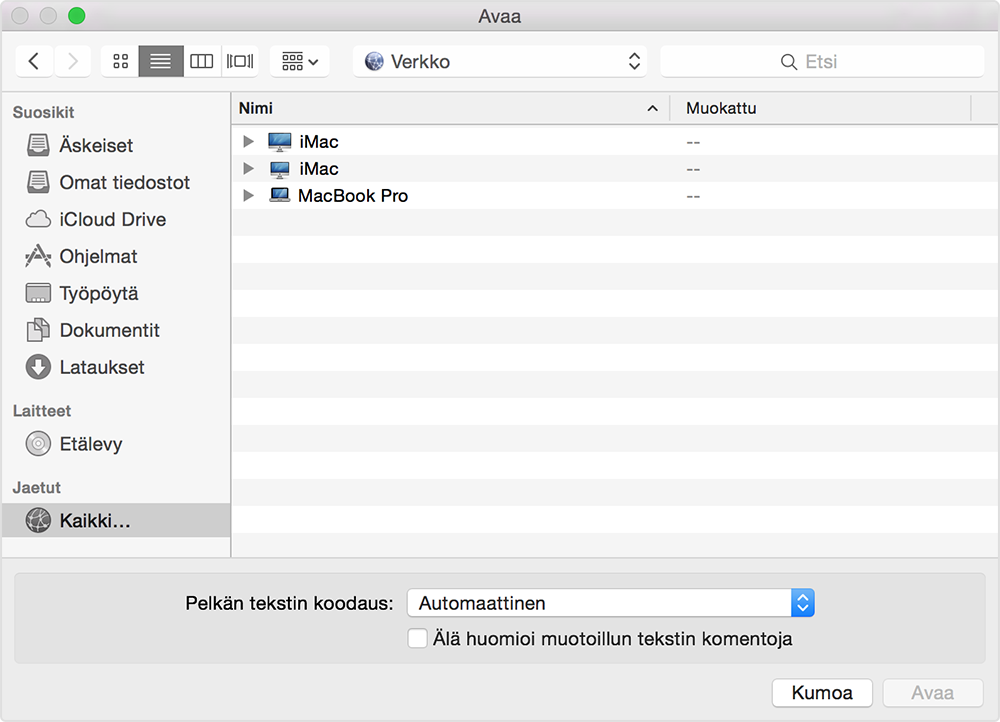This screenshot has height=722, width=1000.
Task: Go back with the left chevron button
Action: click(x=34, y=61)
